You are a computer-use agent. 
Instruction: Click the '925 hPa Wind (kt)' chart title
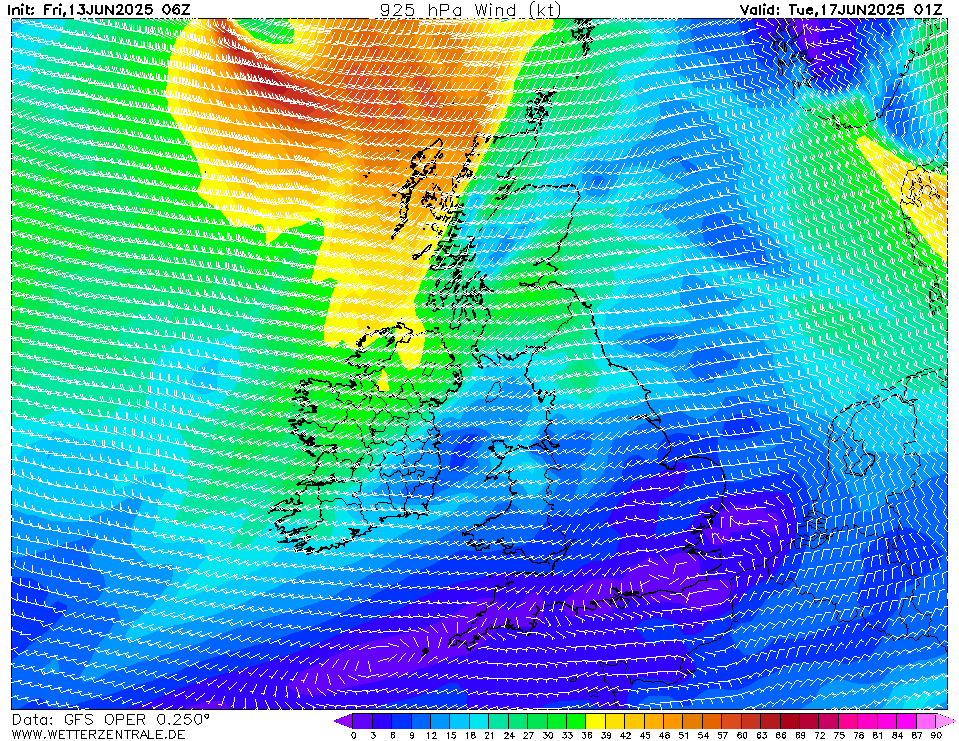[470, 9]
